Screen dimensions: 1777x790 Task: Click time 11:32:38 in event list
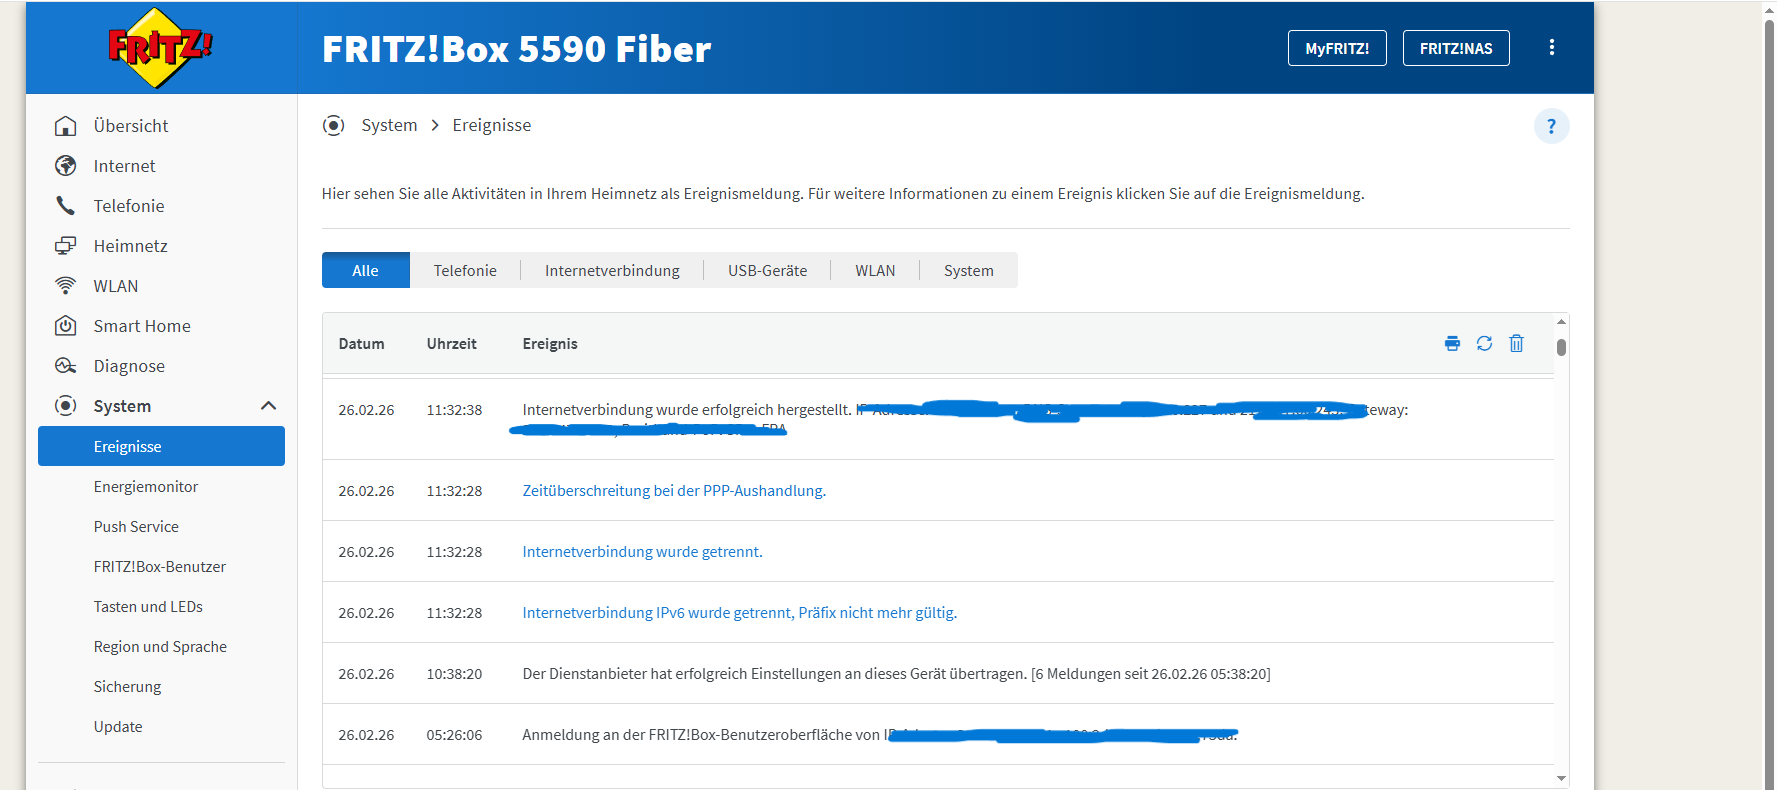[x=454, y=410]
